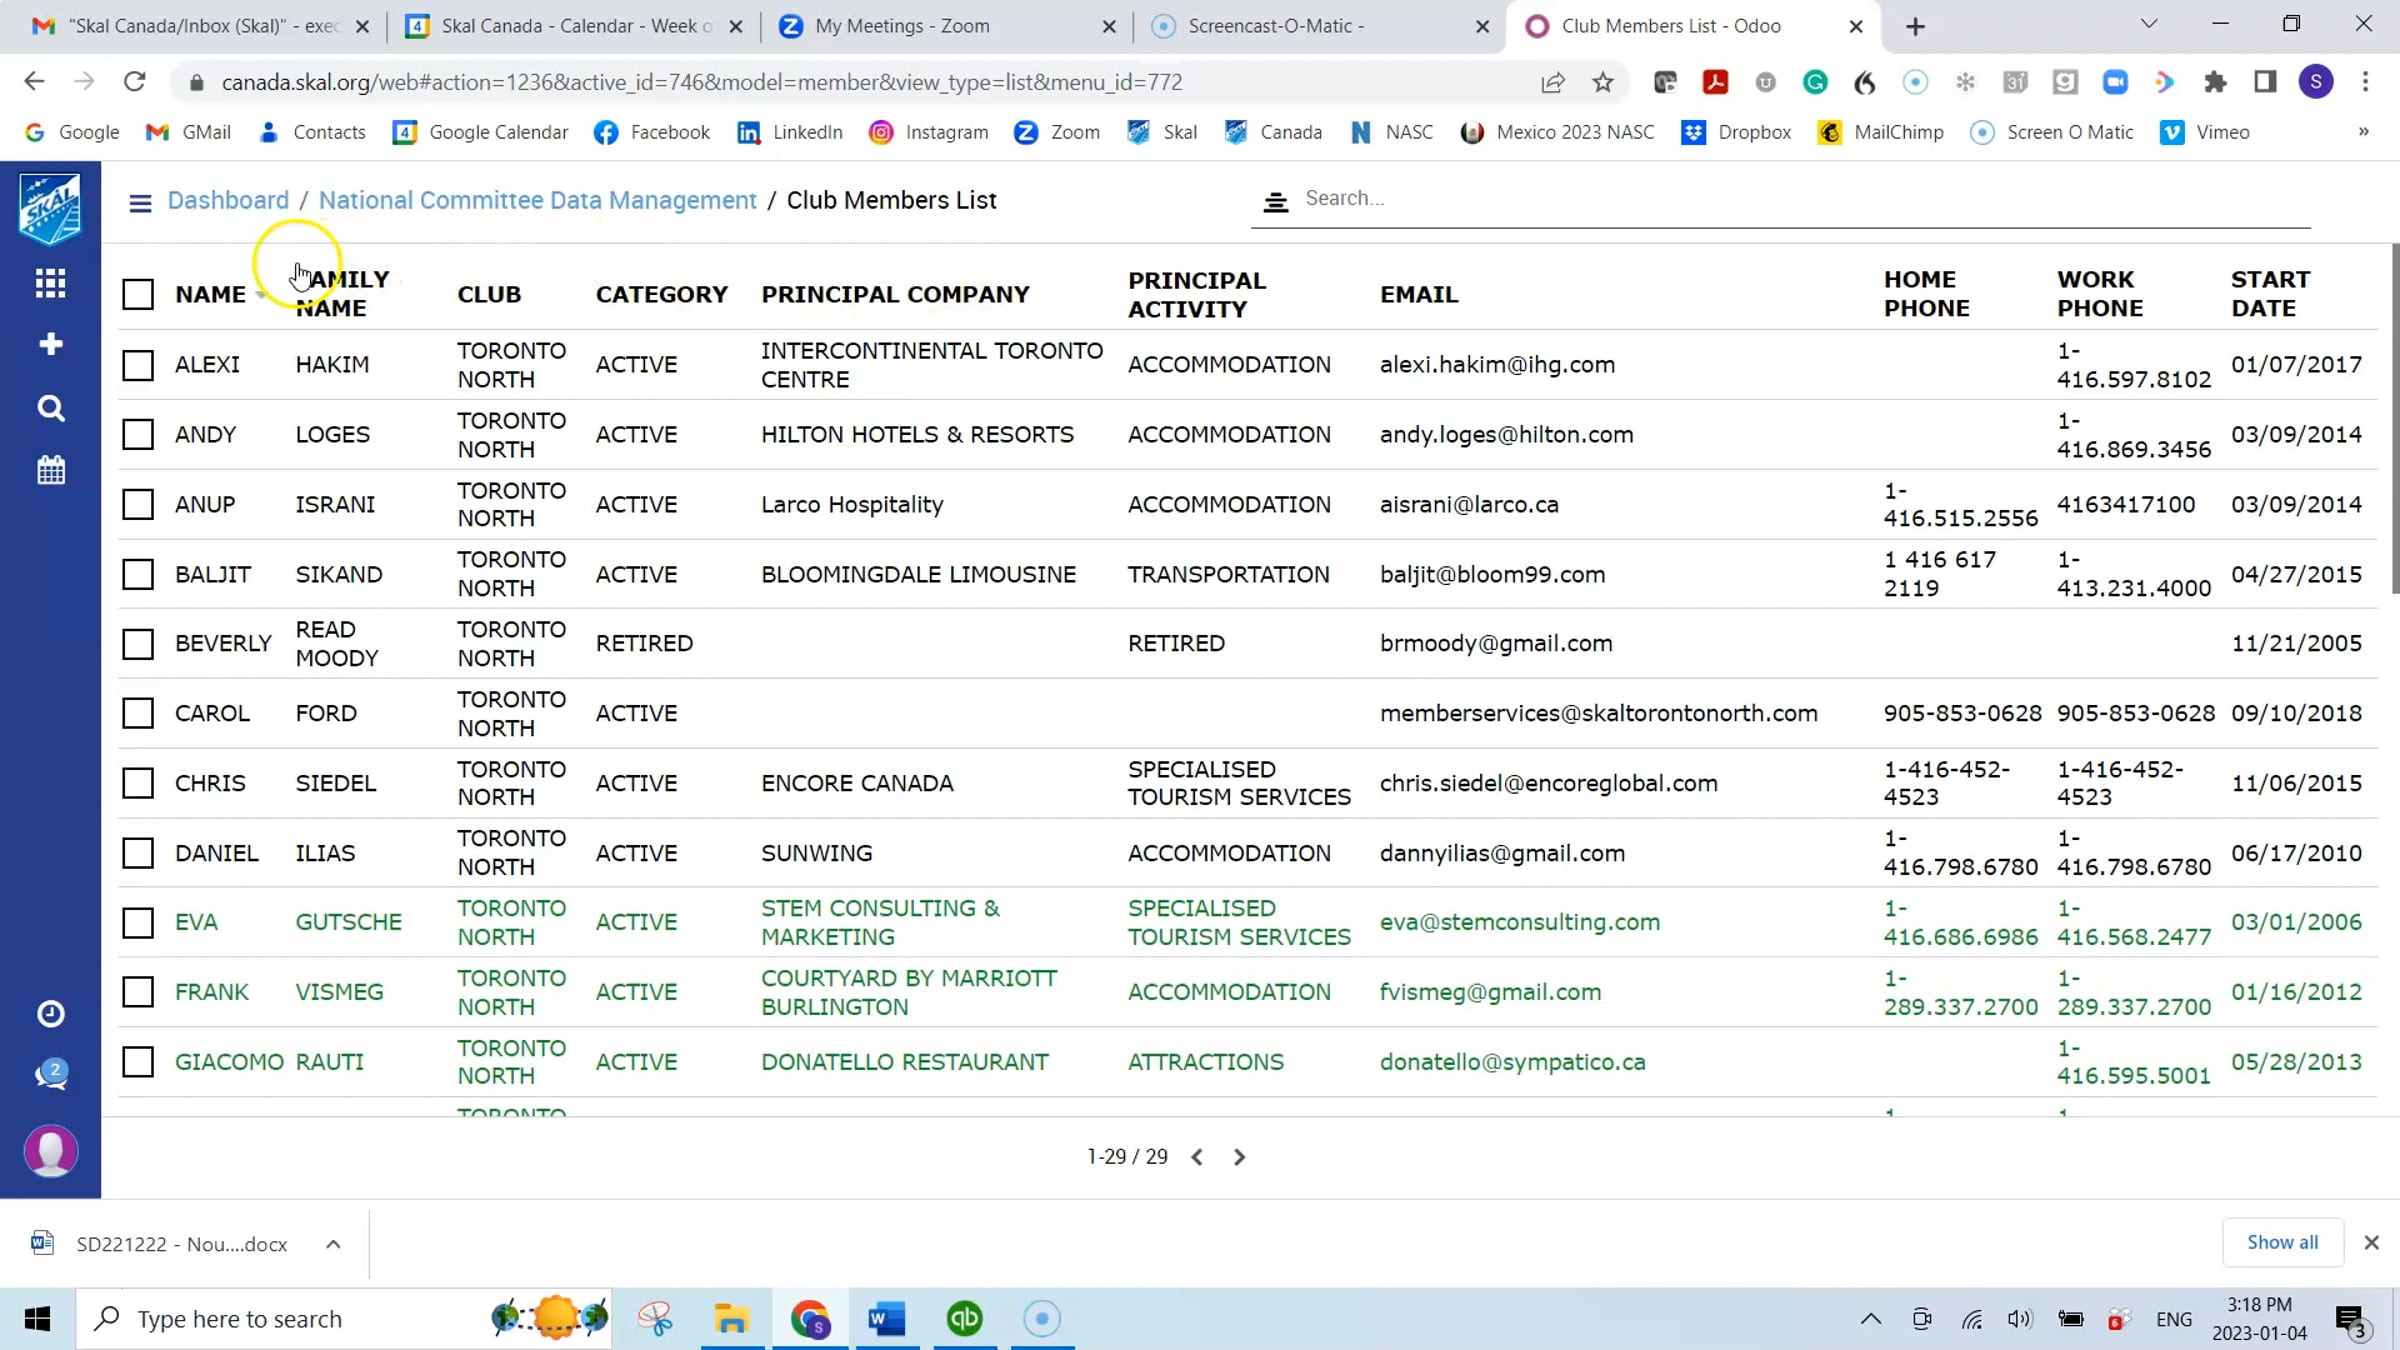The width and height of the screenshot is (2400, 1350).
Task: Open the Adobe Acrobat extension icon
Action: click(x=1715, y=83)
